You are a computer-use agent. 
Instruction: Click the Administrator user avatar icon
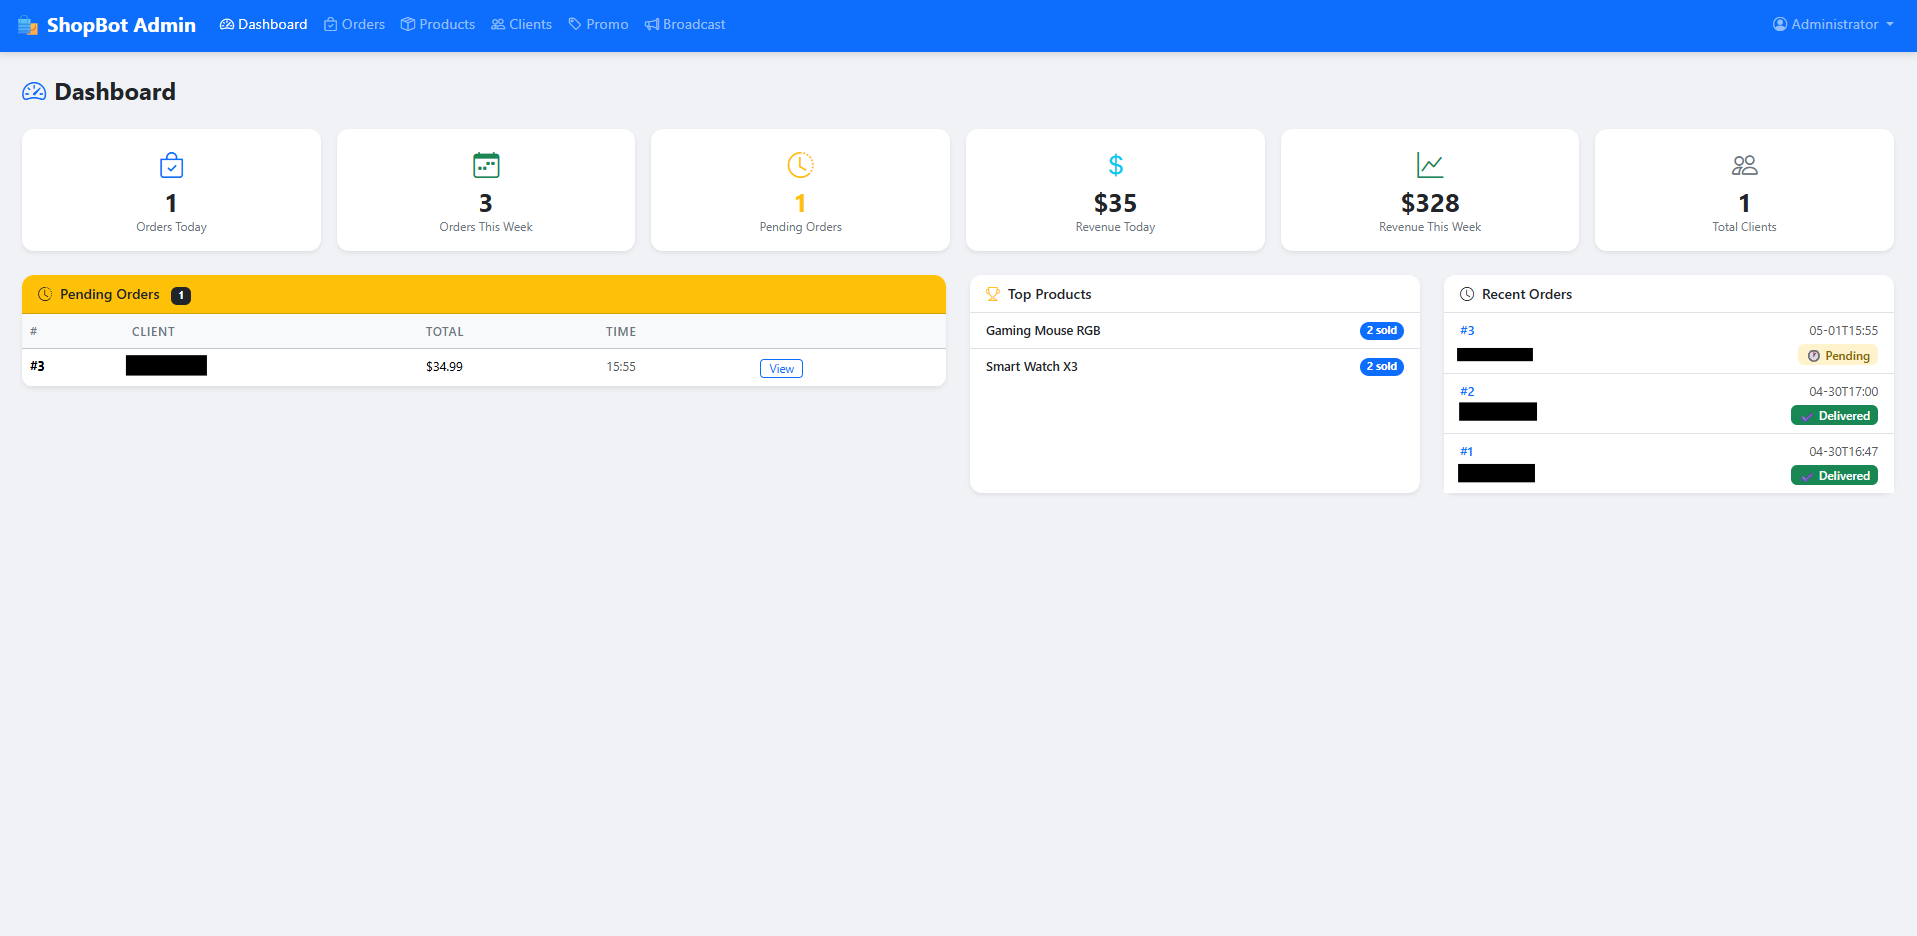pos(1780,24)
